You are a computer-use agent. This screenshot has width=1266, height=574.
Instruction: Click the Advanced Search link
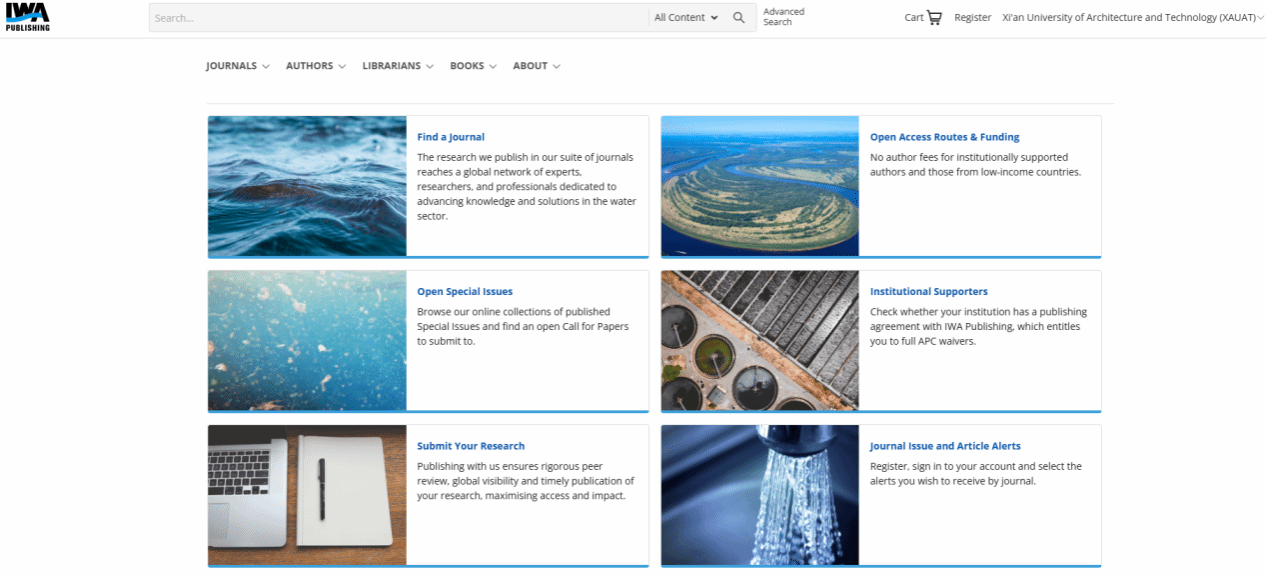tap(783, 17)
